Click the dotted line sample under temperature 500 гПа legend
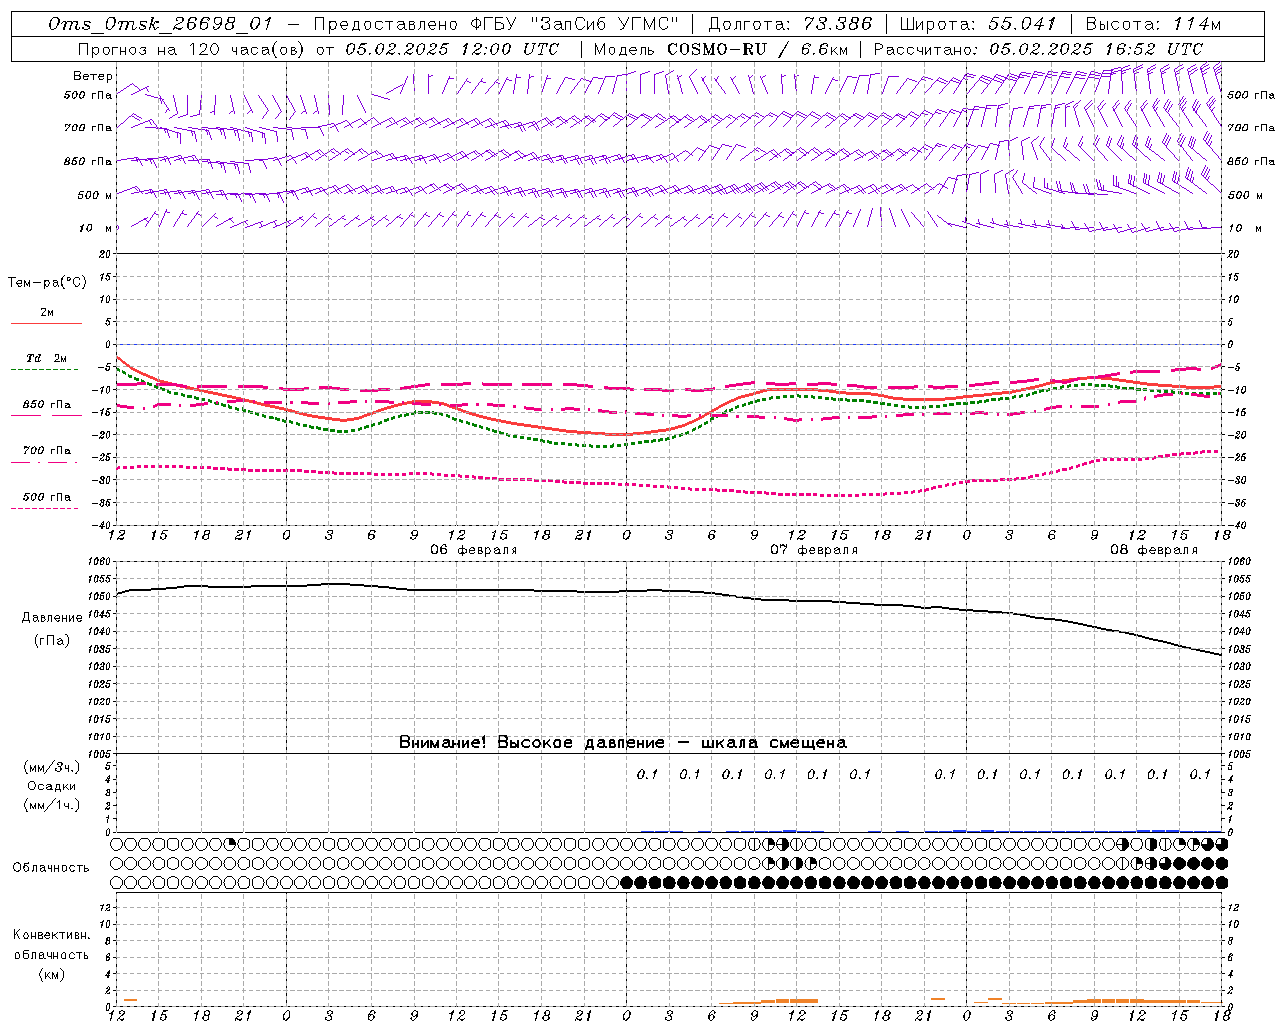This screenshot has width=1280, height=1024. (46, 508)
